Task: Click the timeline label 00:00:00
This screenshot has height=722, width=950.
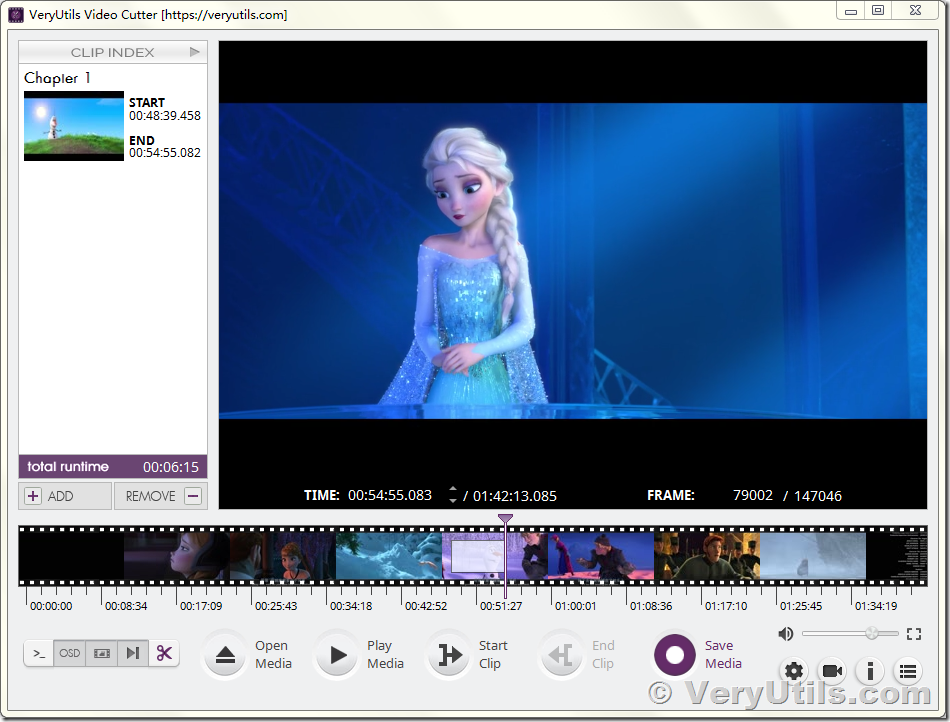Action: (x=51, y=606)
